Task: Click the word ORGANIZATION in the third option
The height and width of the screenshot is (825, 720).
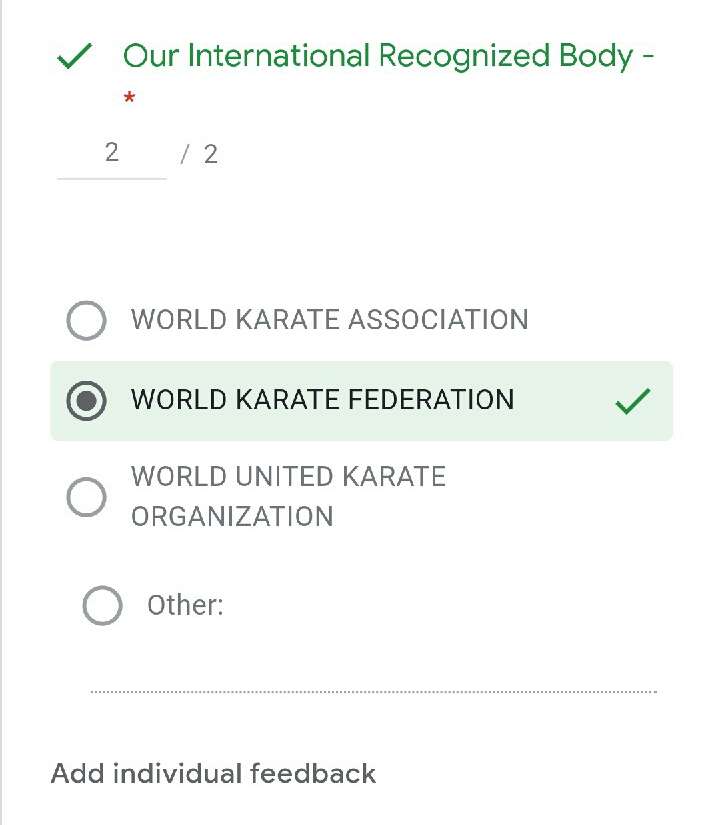Action: point(232,517)
